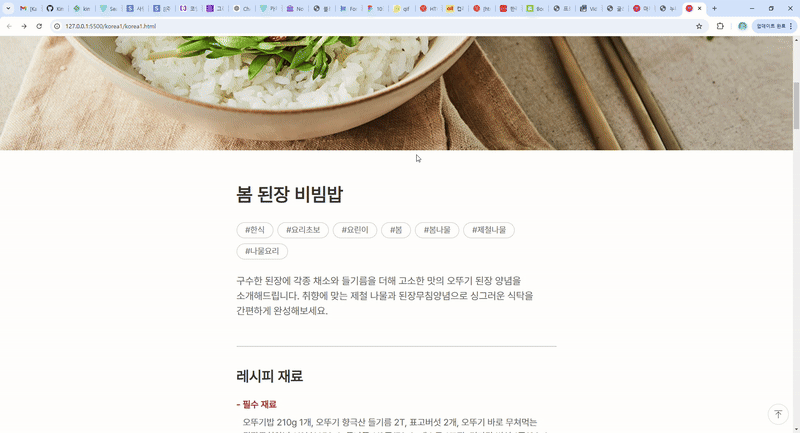Viewport: 800px width, 433px height.
Task: Click the browser forward arrow
Action: click(24, 26)
